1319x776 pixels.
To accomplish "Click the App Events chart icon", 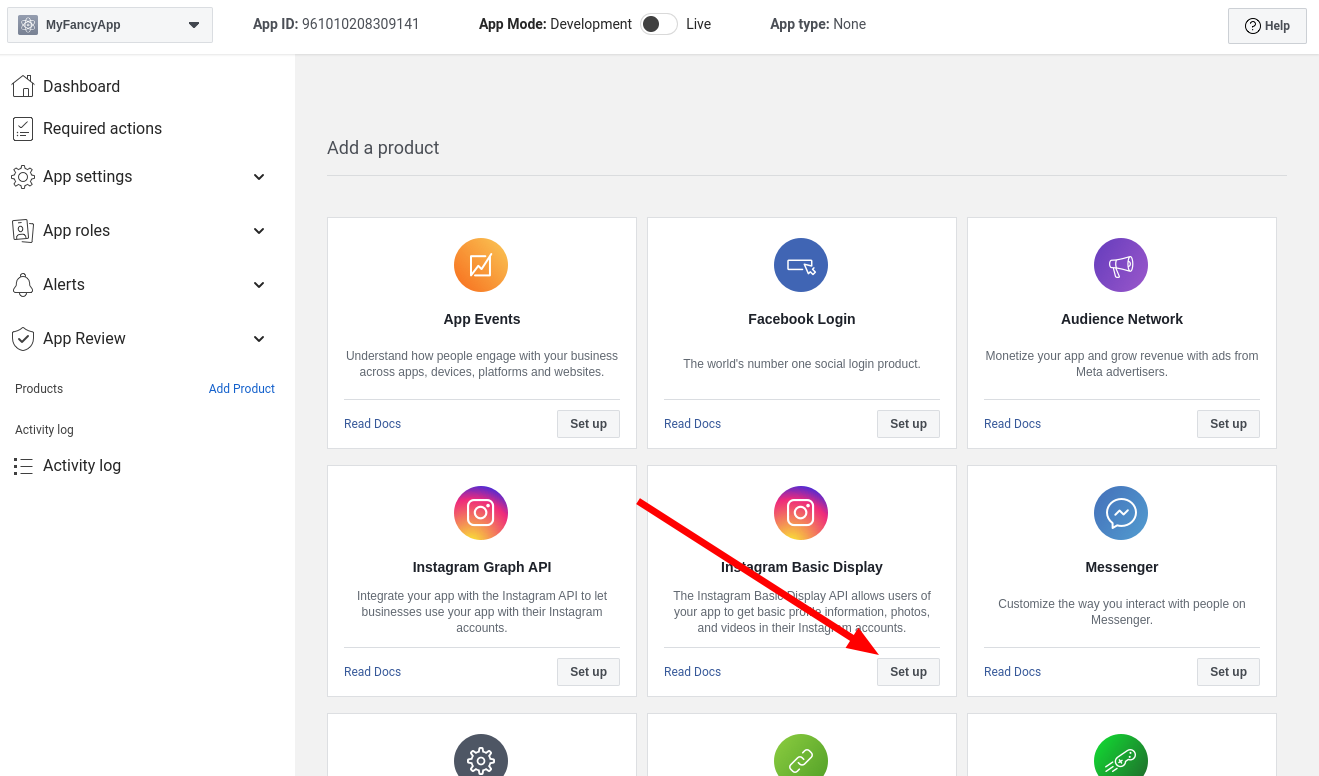I will tap(481, 265).
